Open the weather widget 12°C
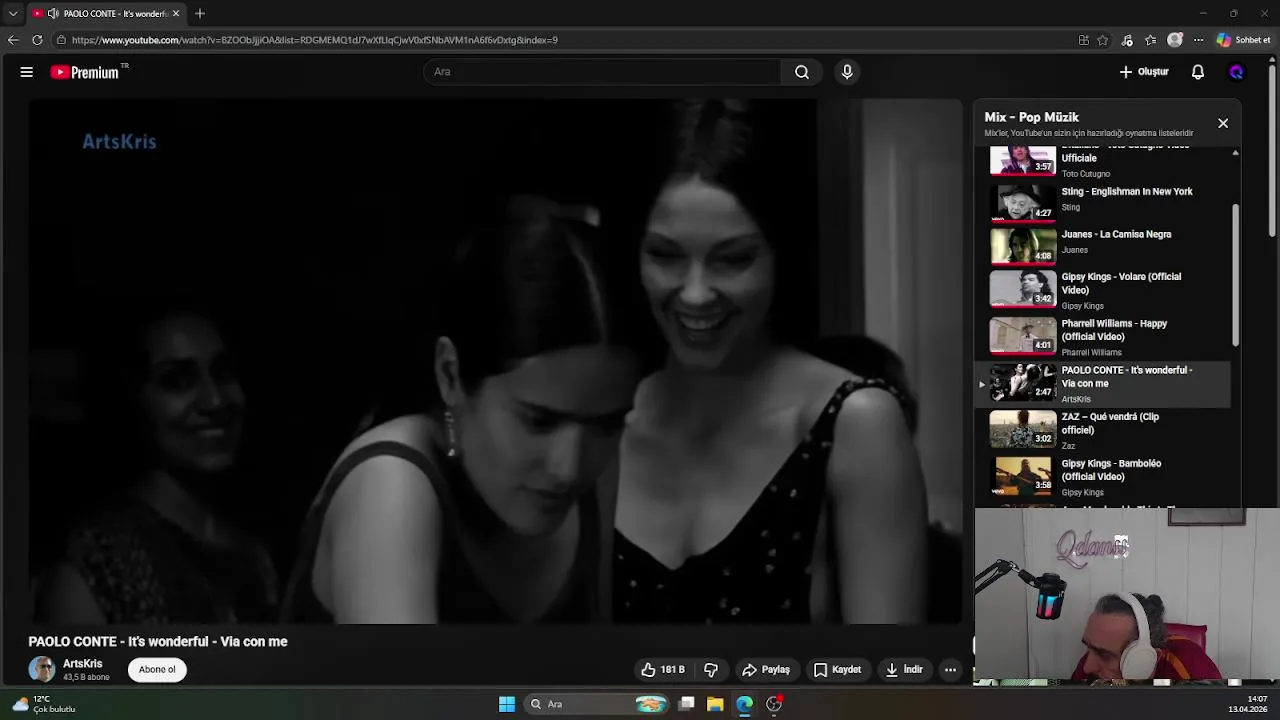 [45, 704]
